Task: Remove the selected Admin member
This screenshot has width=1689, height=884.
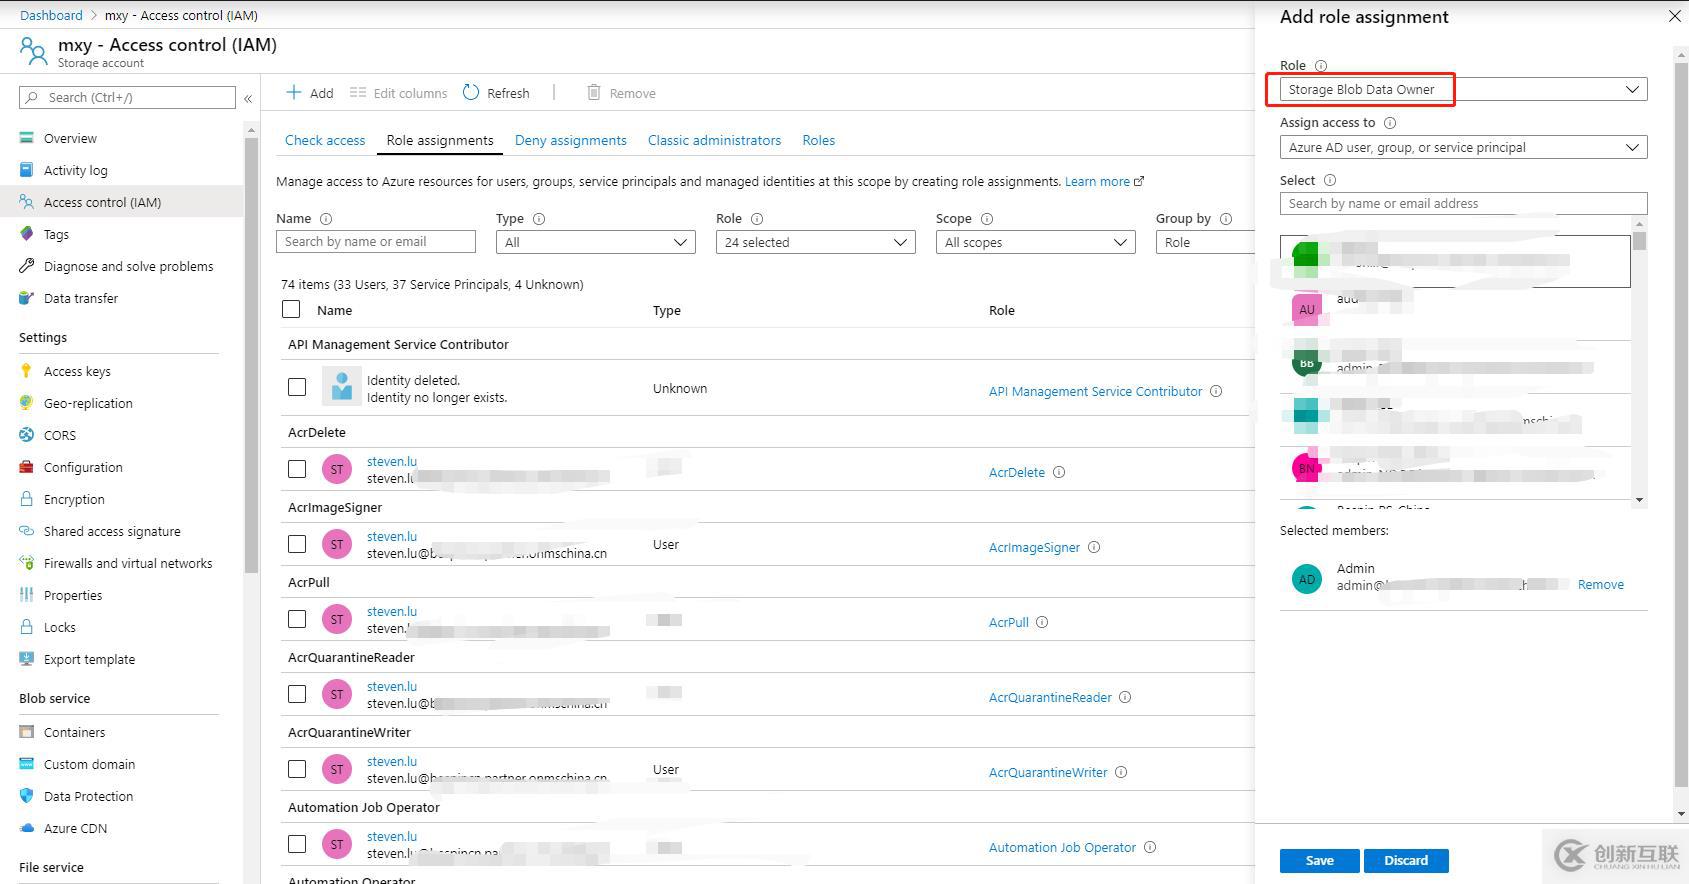Action: click(x=1600, y=585)
